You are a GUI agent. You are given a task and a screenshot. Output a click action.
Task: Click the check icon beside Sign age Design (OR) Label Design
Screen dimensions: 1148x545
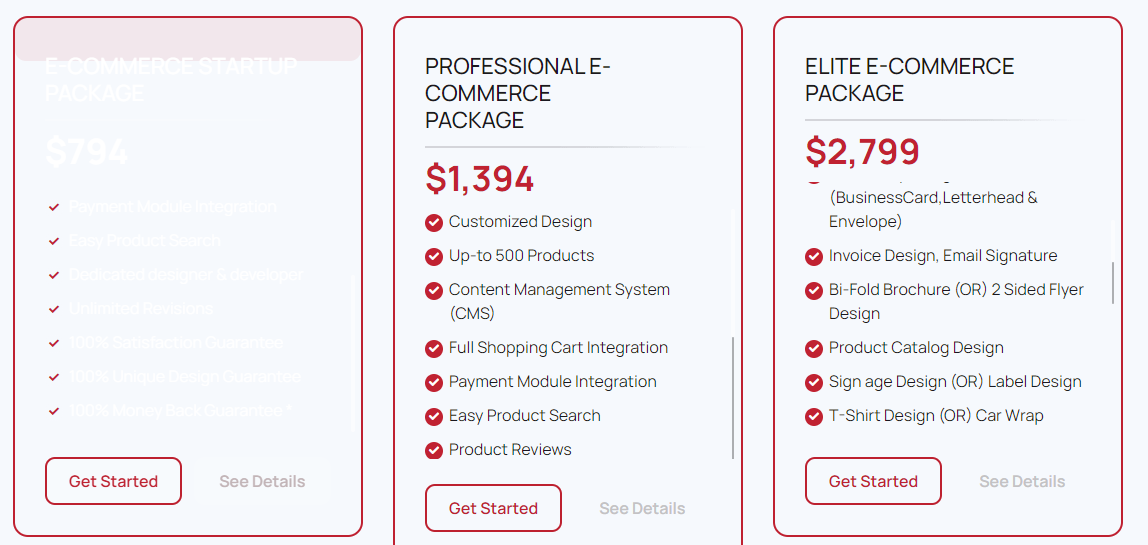click(813, 382)
